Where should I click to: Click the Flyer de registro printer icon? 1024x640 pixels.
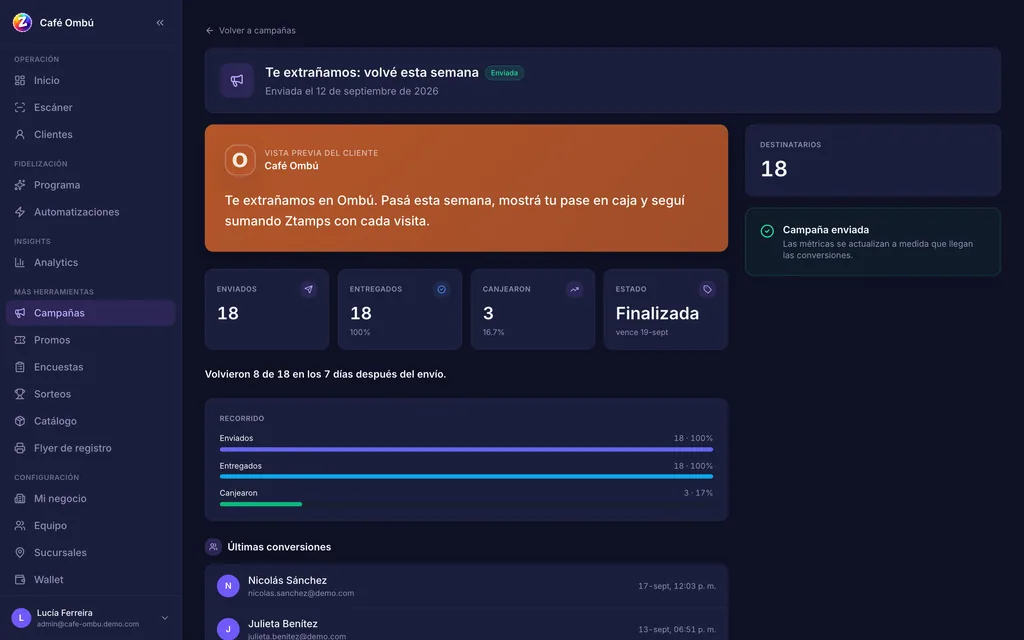click(x=20, y=448)
